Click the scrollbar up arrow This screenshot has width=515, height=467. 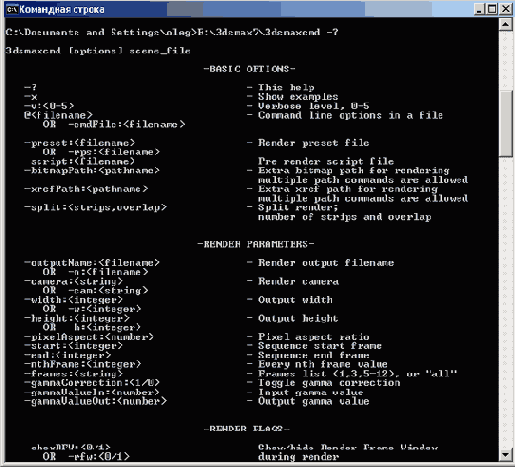coord(506,24)
